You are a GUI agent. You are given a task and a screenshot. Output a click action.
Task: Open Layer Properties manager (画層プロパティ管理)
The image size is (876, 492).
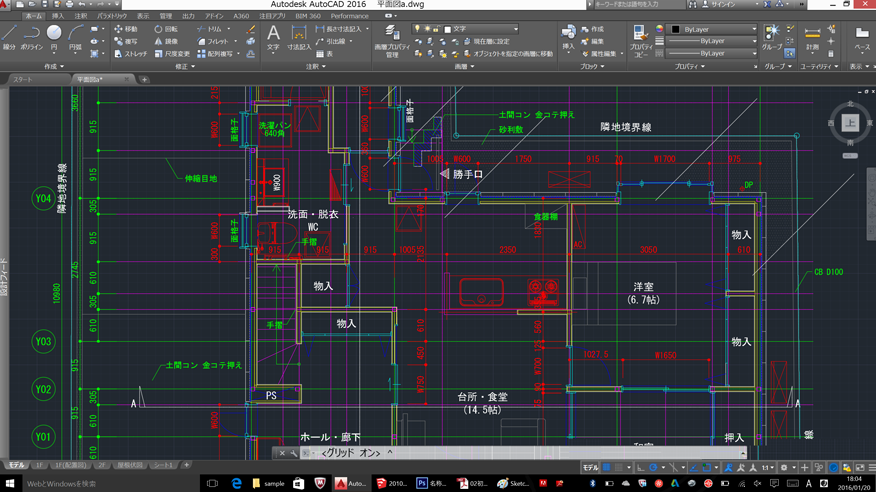(392, 40)
